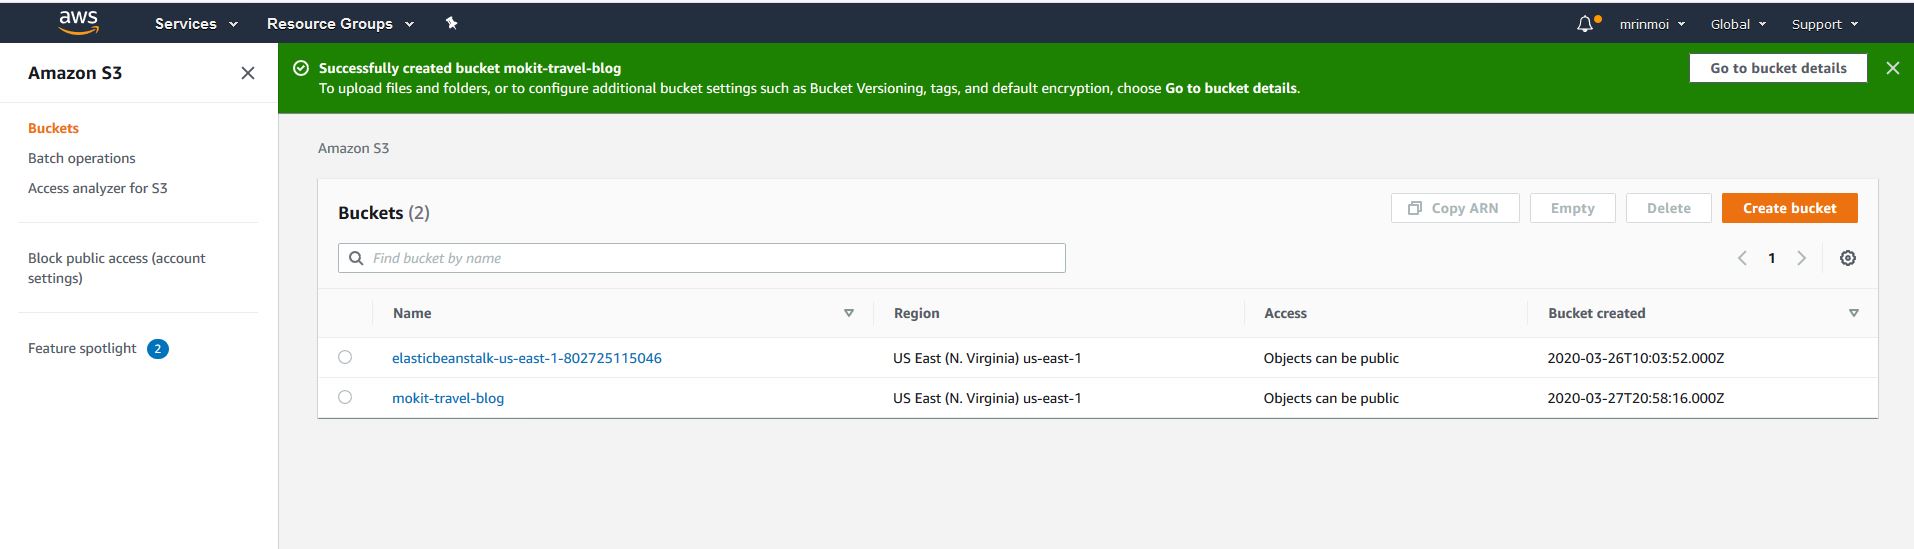The width and height of the screenshot is (1914, 549).
Task: Click the success checkmark icon in banner
Action: coord(301,68)
